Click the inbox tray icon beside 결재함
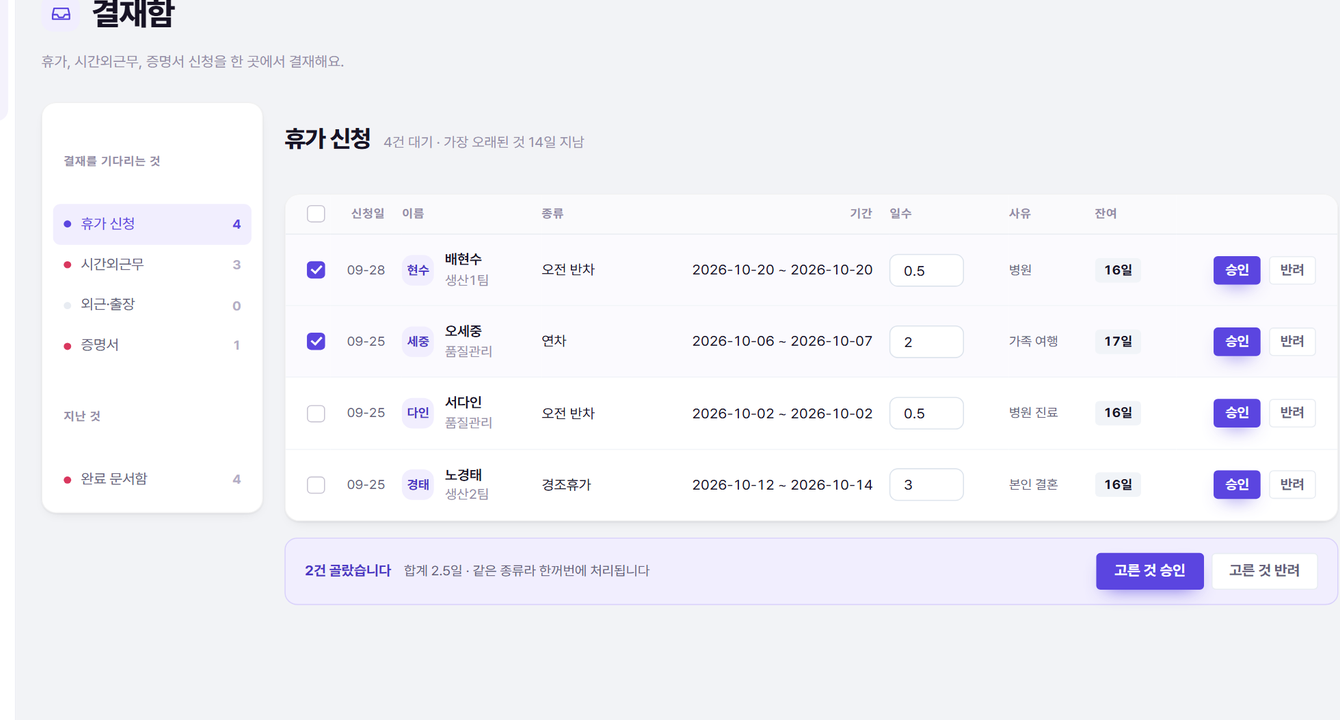Screen dimensions: 1340x720 point(61,14)
